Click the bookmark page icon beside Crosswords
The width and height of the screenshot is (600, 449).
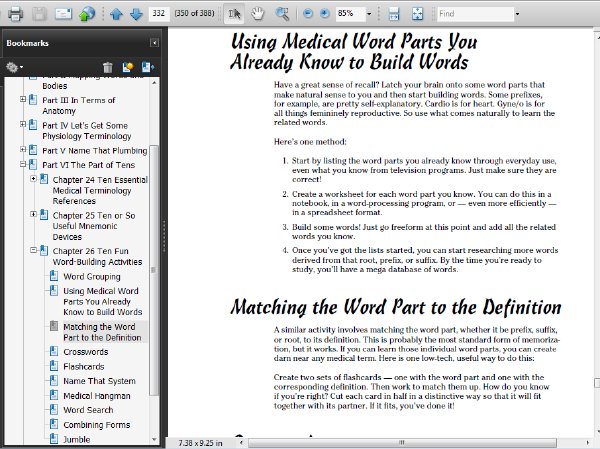coord(54,351)
